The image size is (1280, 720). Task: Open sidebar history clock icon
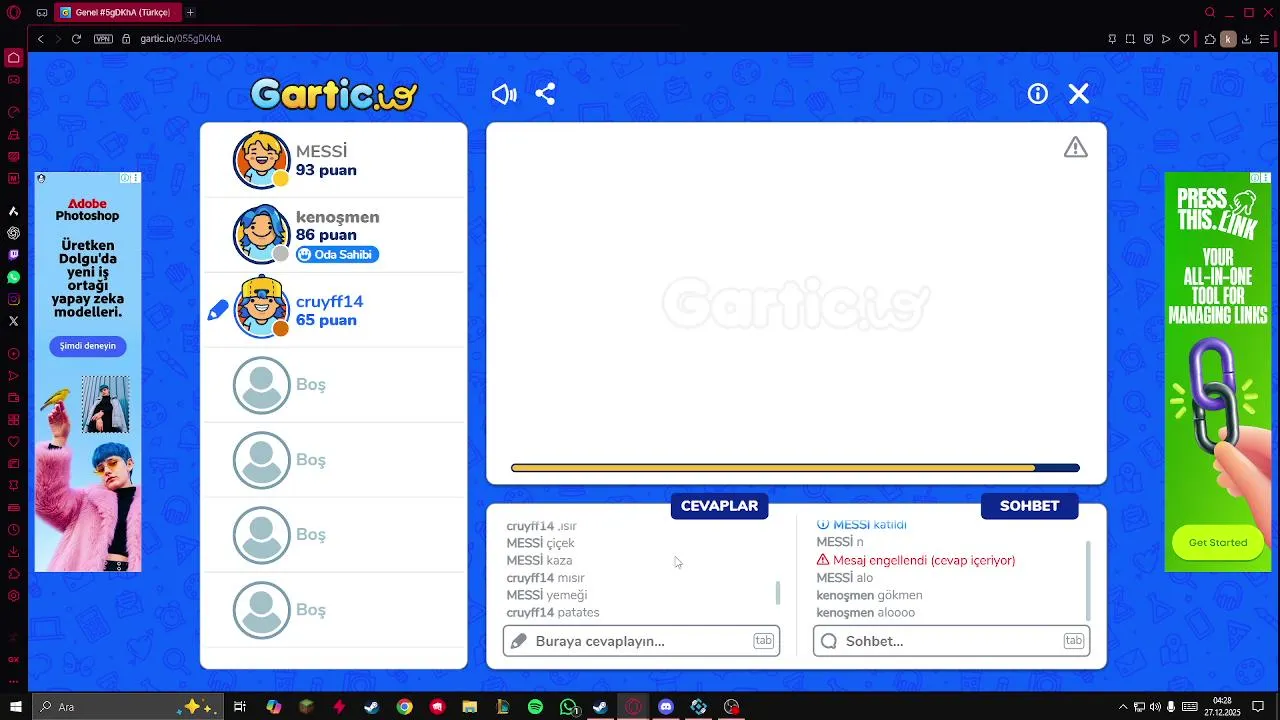pyautogui.click(x=14, y=530)
